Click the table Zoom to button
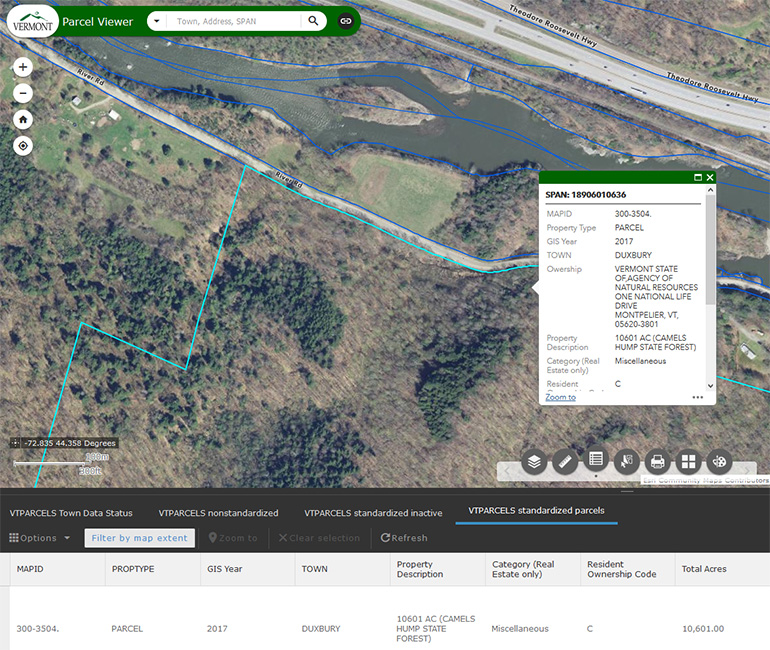The width and height of the screenshot is (770, 650). 233,538
